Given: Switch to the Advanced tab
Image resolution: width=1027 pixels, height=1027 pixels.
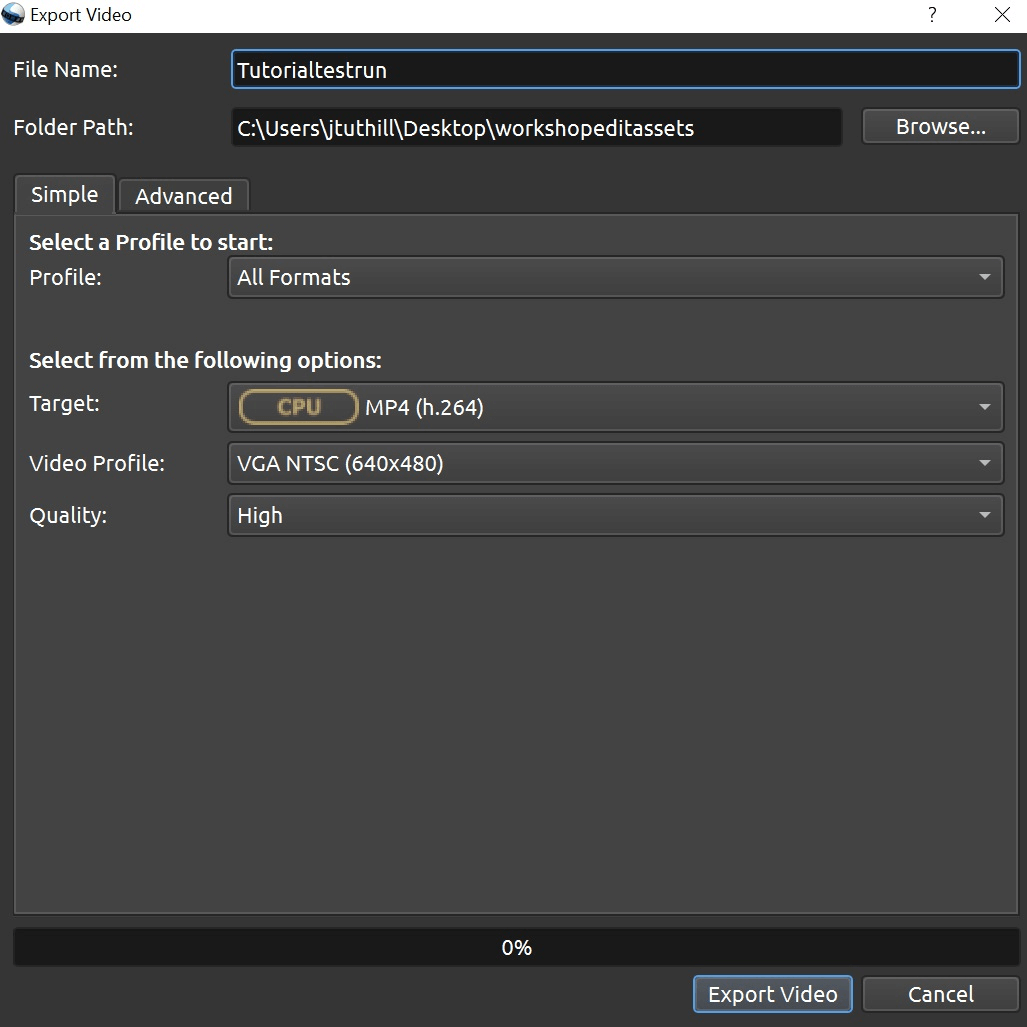Looking at the screenshot, I should [183, 196].
